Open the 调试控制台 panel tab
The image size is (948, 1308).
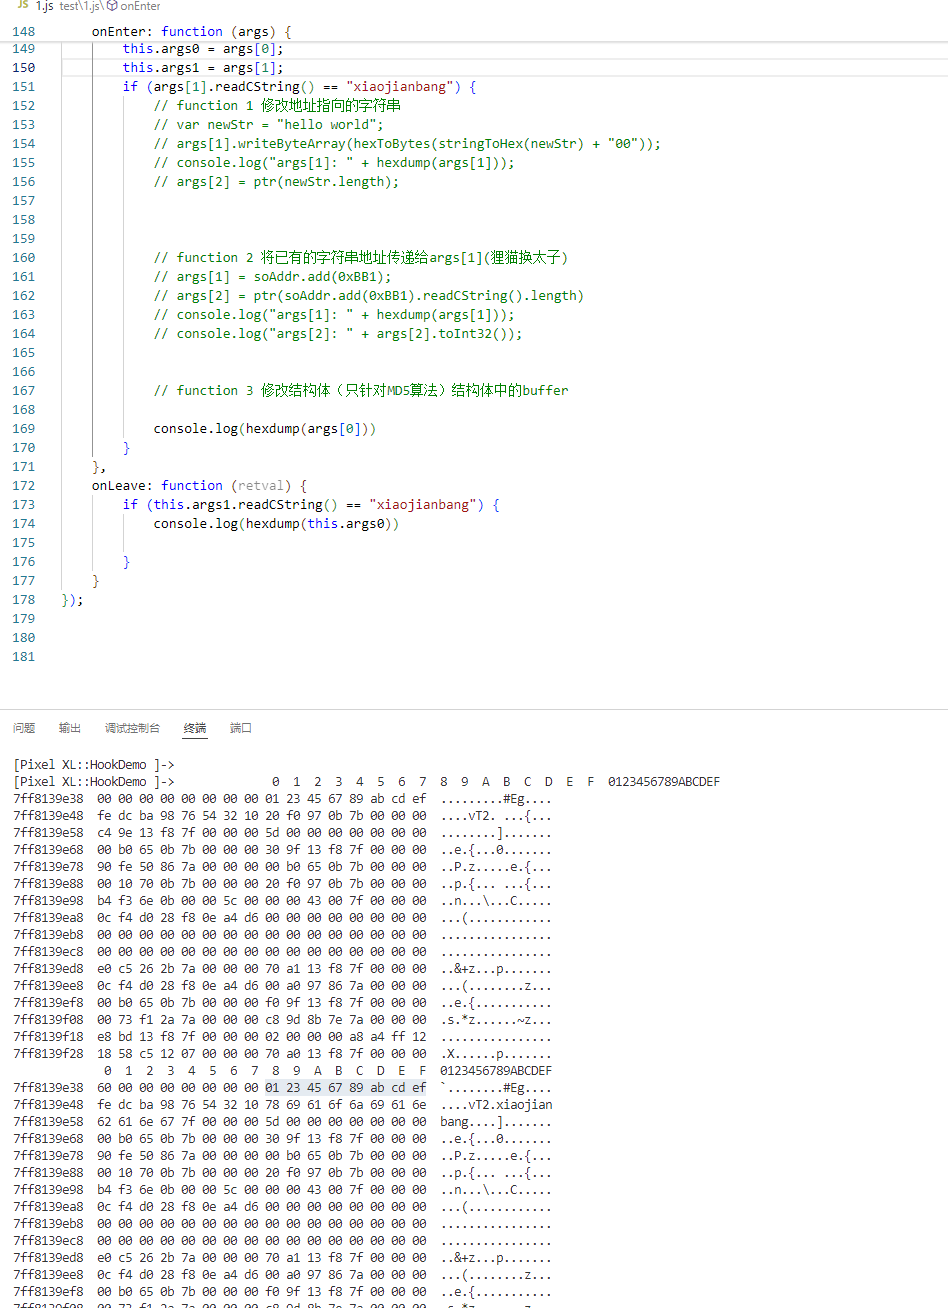(132, 728)
